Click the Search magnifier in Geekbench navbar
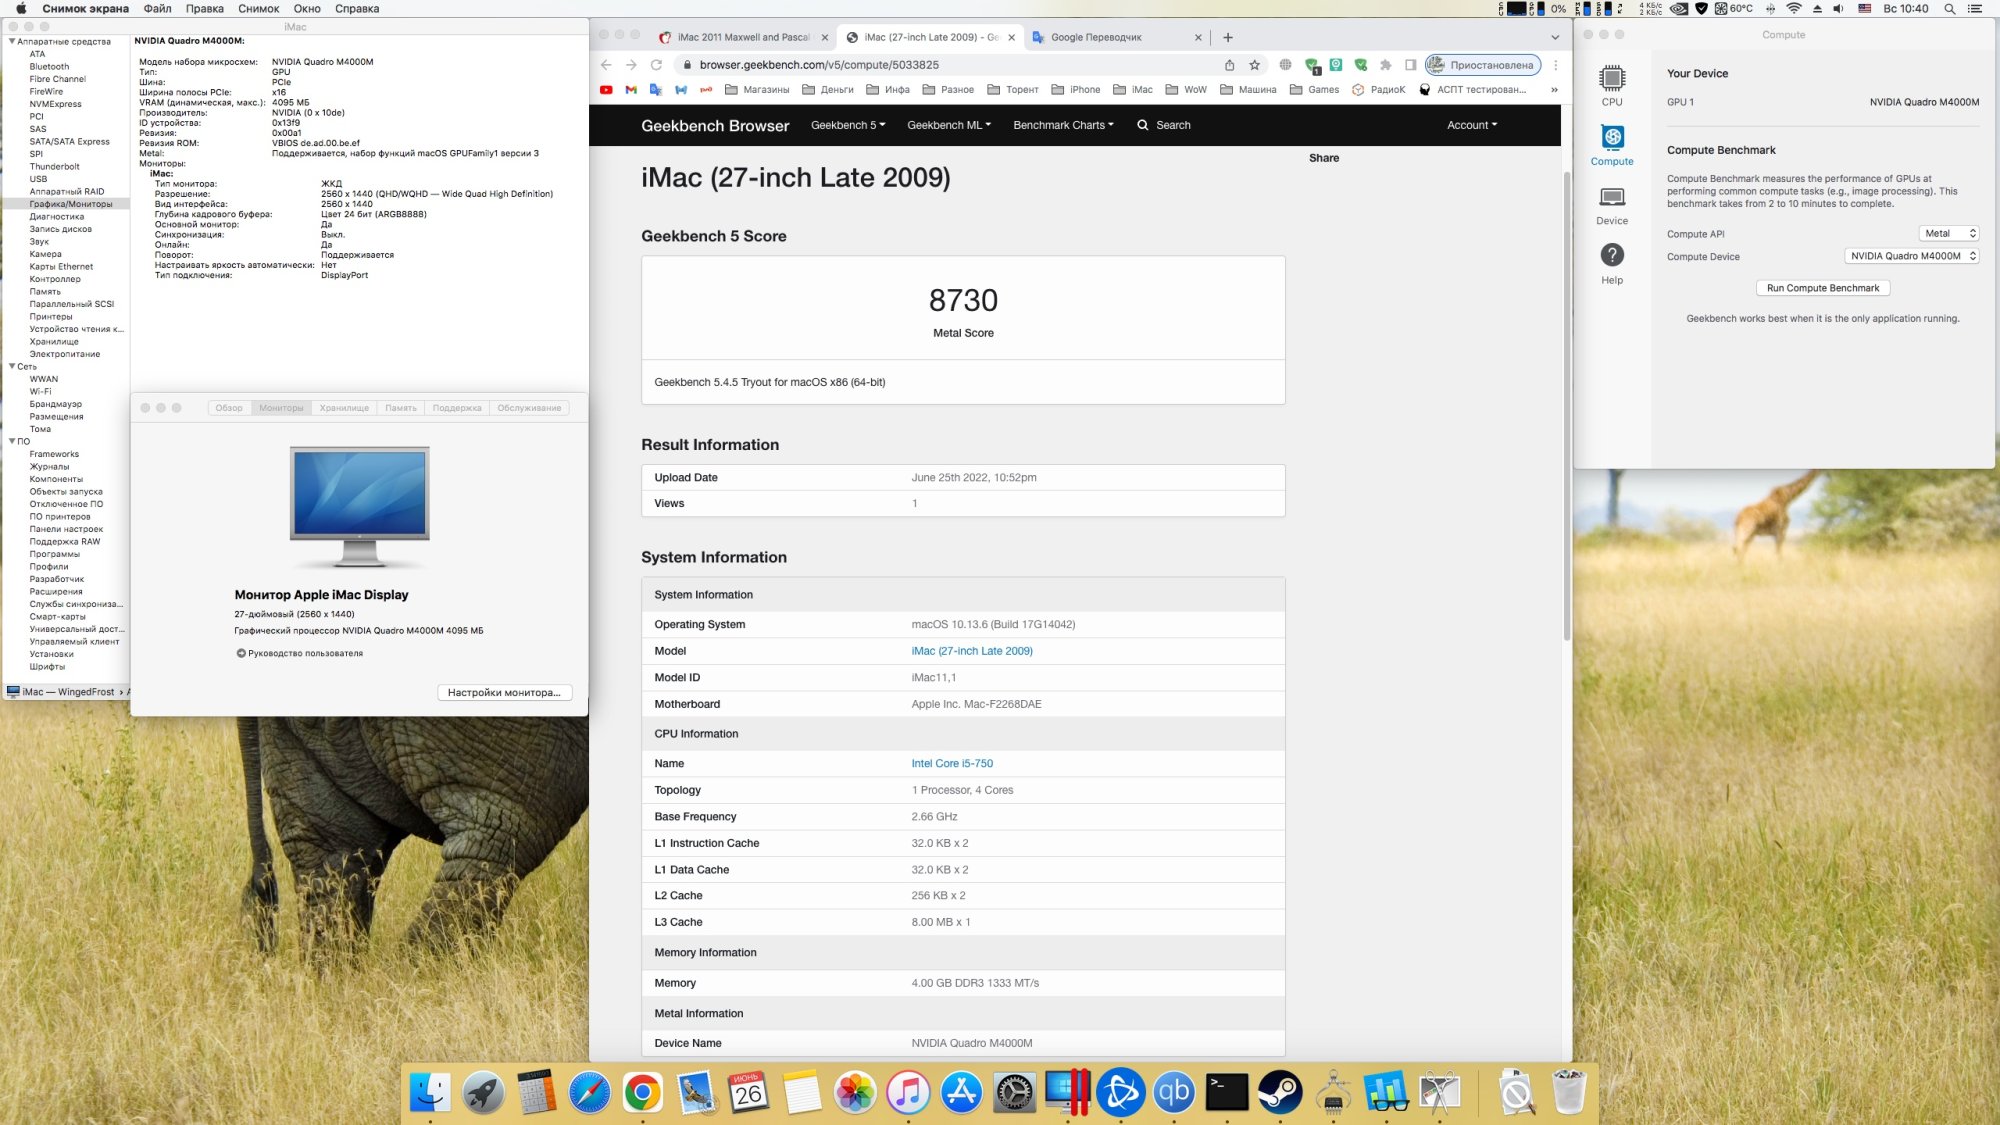Viewport: 2000px width, 1125px height. pyautogui.click(x=1142, y=125)
